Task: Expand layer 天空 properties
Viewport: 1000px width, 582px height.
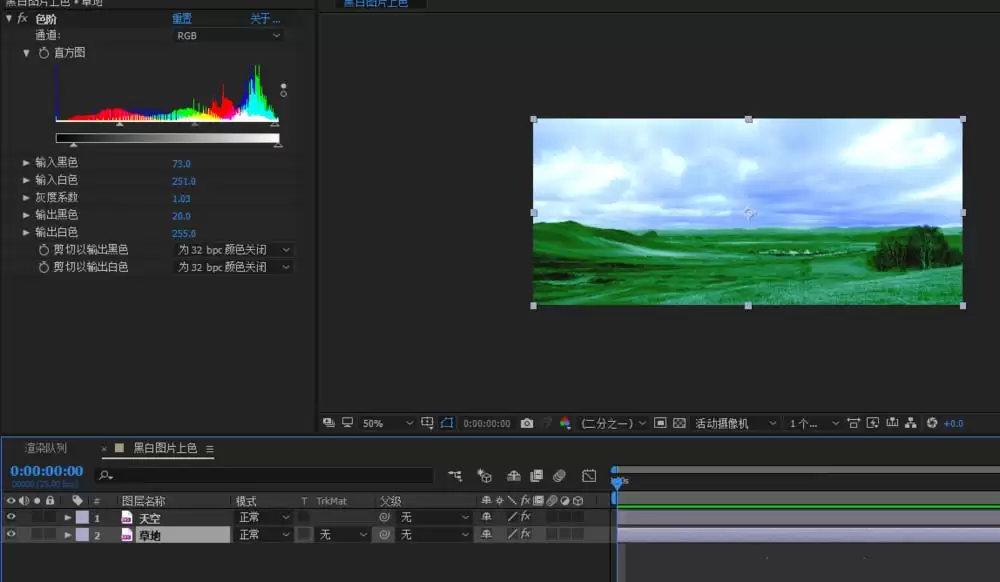Action: (x=68, y=518)
